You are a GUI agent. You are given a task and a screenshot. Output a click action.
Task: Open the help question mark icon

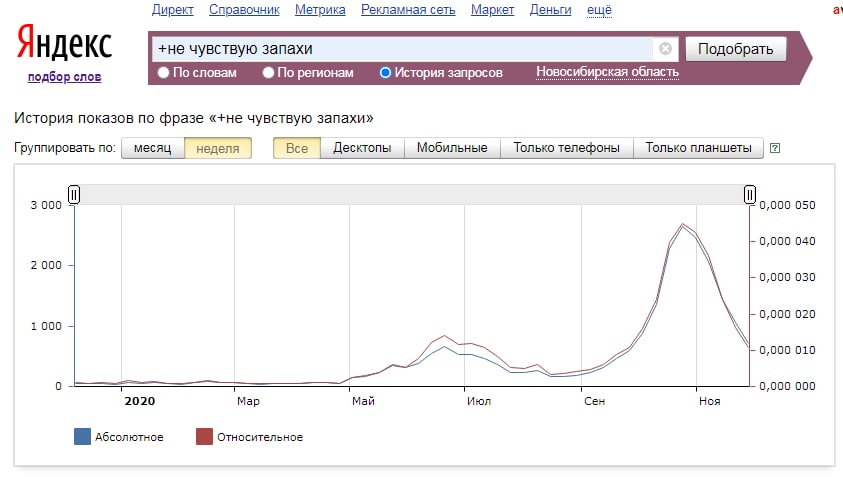click(775, 148)
